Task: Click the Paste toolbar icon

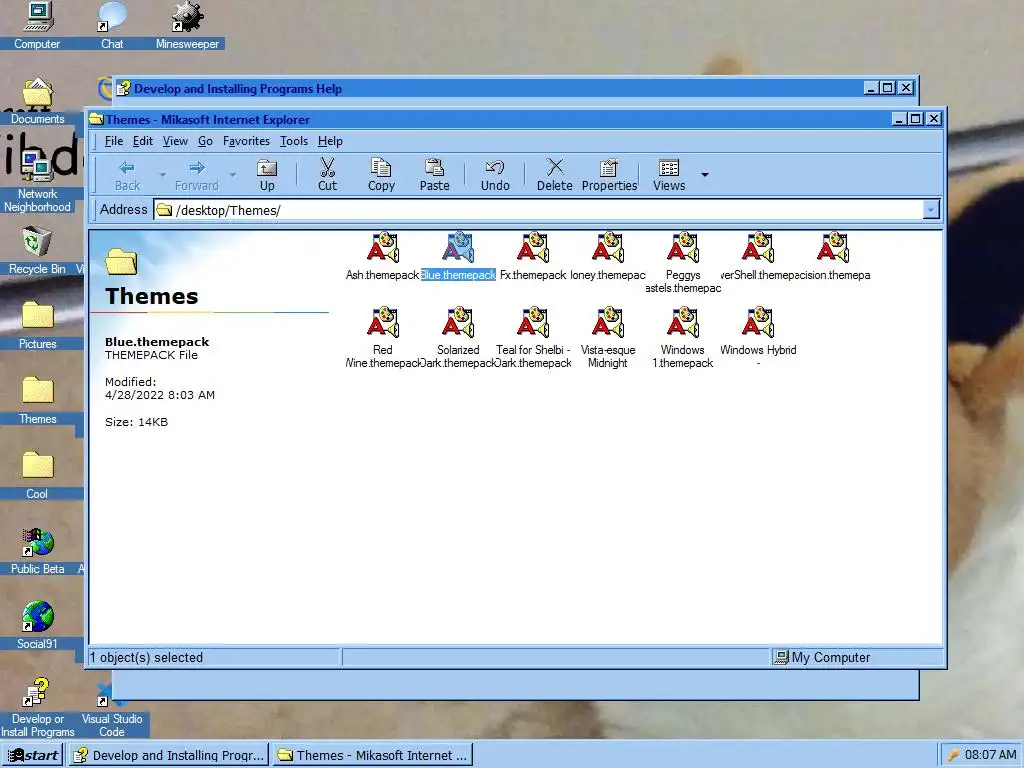Action: (x=435, y=175)
